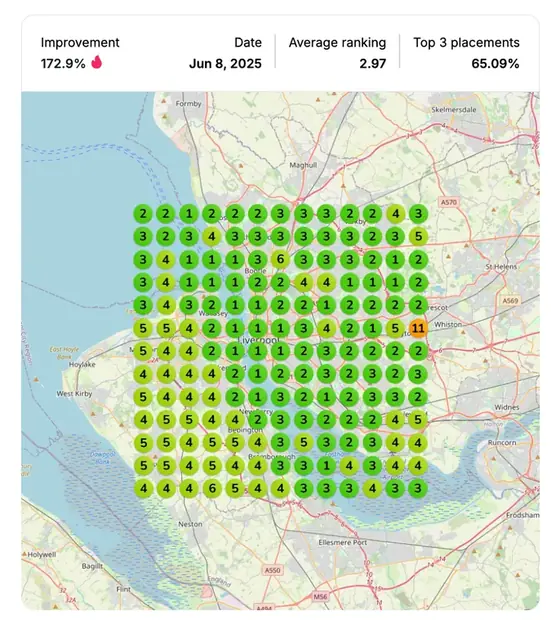Click the Skelmersdale map label
Image resolution: width=551 pixels, height=620 pixels.
454,110
